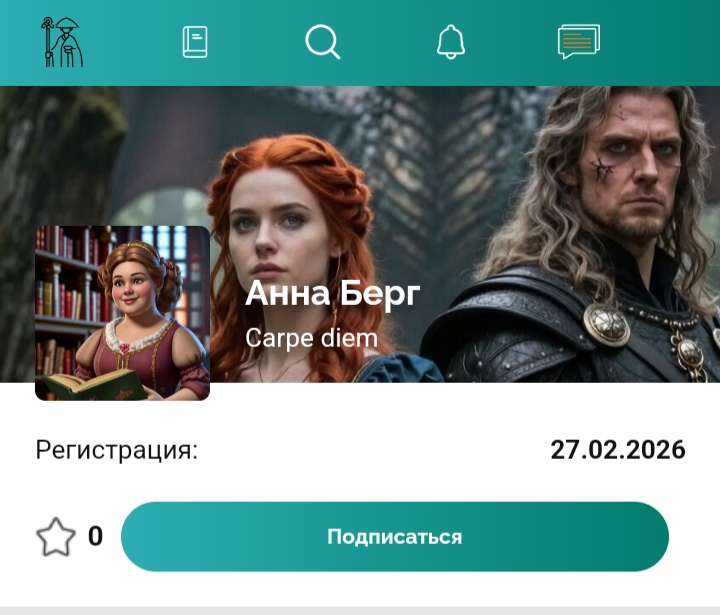Click the Регистрация label
Screen dimensions: 720x615
[x=117, y=450]
